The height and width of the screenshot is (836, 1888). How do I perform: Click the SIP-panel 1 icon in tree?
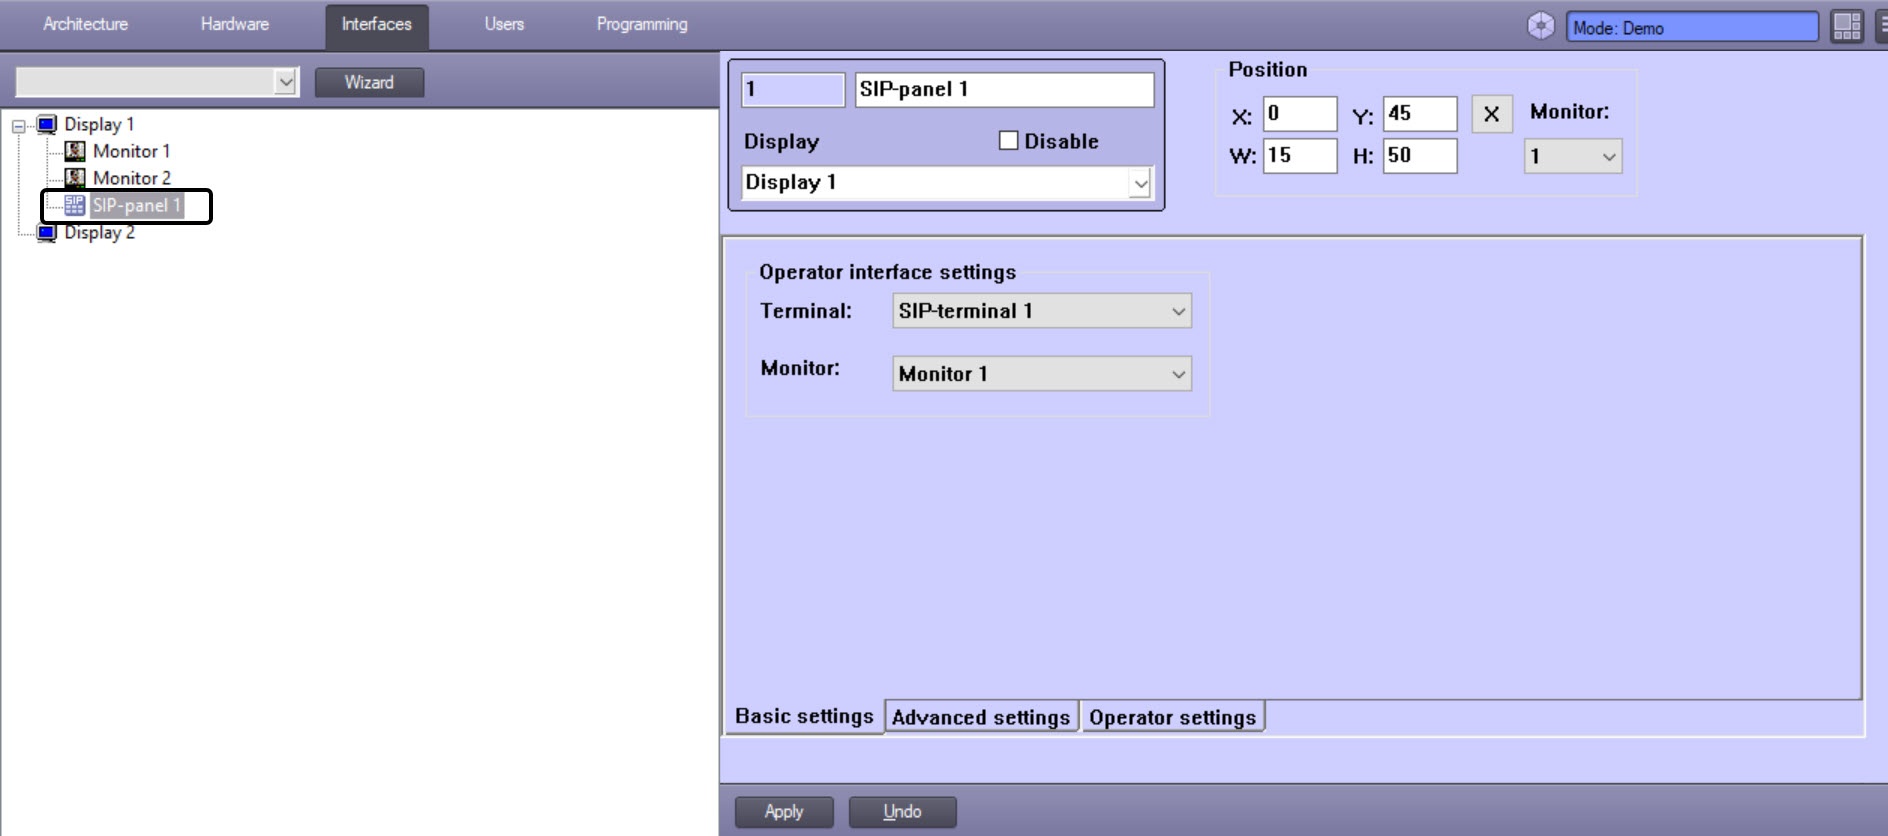[74, 205]
